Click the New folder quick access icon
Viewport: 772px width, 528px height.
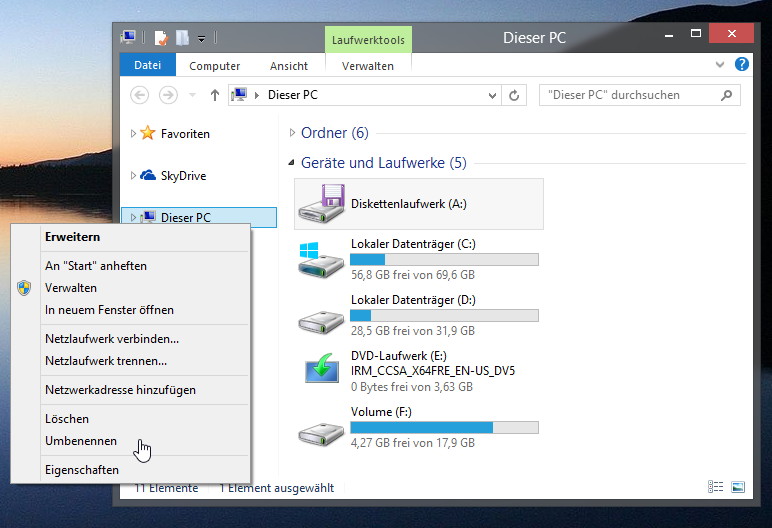[182, 38]
